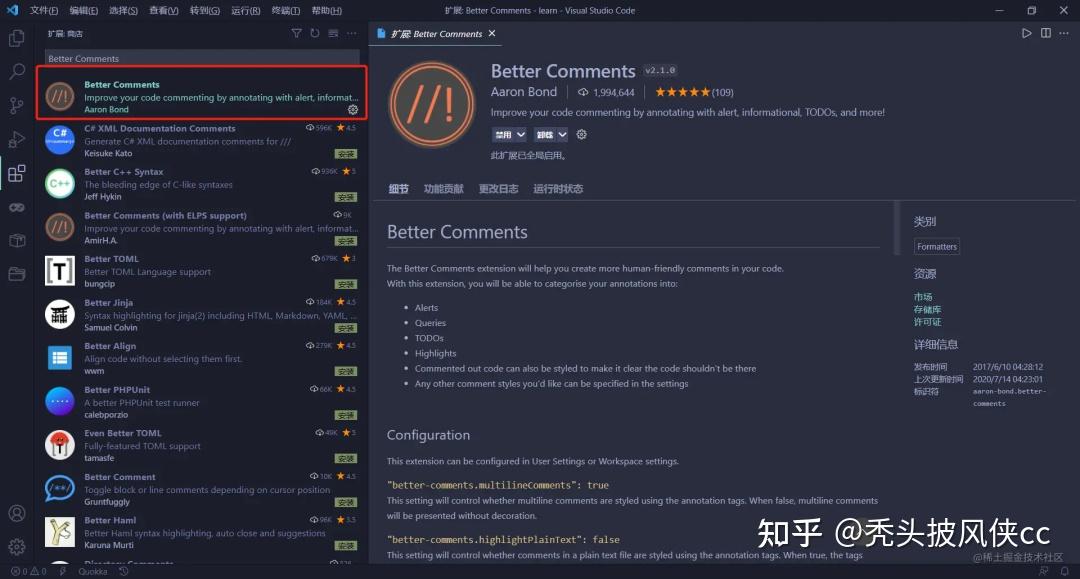
Task: Click the 禁用 disable button
Action: point(503,134)
